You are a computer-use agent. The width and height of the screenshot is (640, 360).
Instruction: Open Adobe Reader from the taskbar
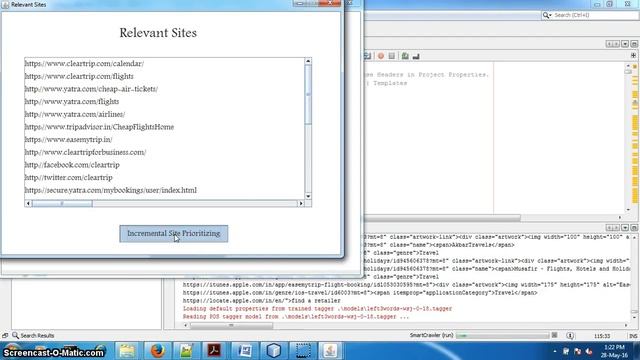click(215, 351)
